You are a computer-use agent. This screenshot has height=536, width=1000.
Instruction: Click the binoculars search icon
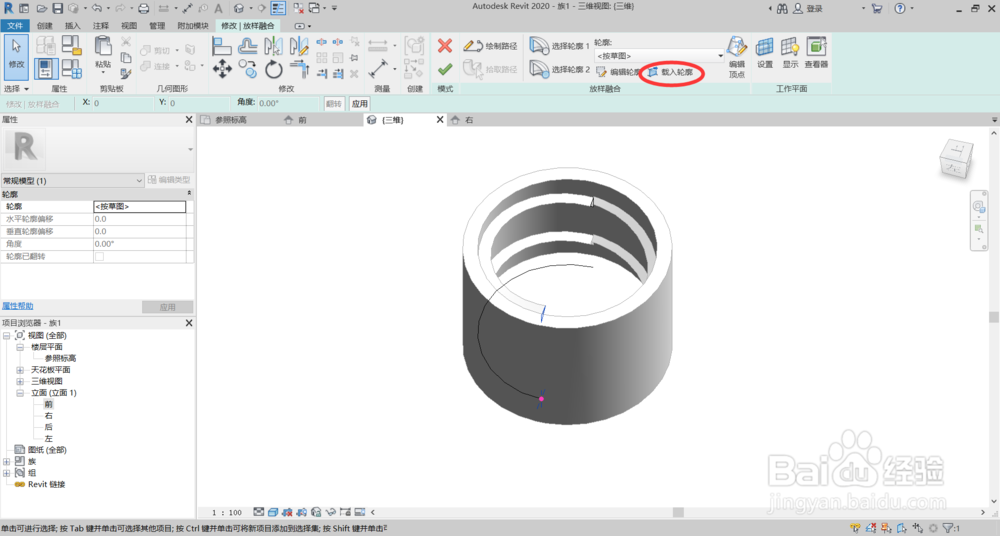pos(782,8)
